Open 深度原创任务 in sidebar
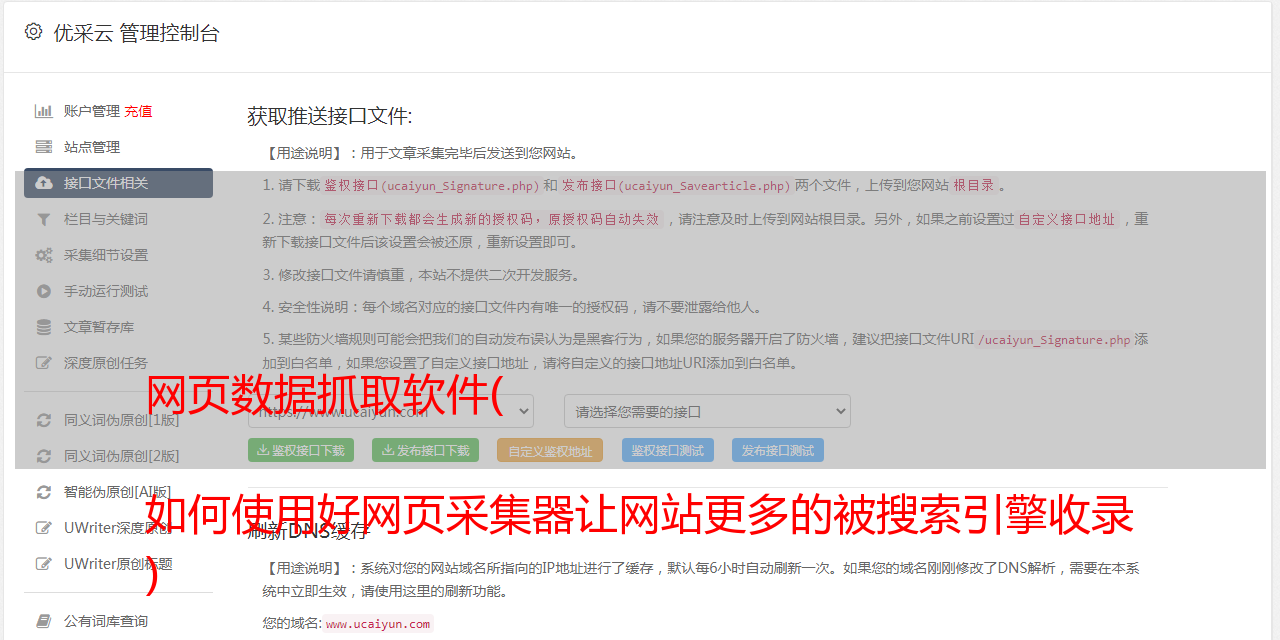Screen dimensions: 1280x640 coord(106,363)
